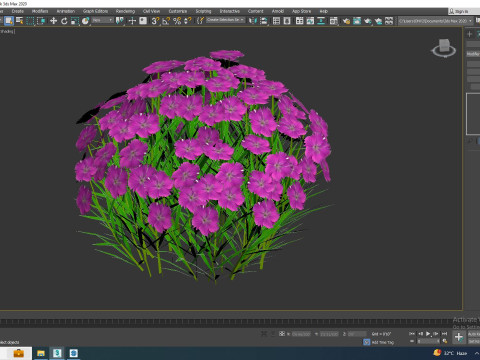Activate the Select and Move tool
The width and height of the screenshot is (480, 360).
coord(53,21)
